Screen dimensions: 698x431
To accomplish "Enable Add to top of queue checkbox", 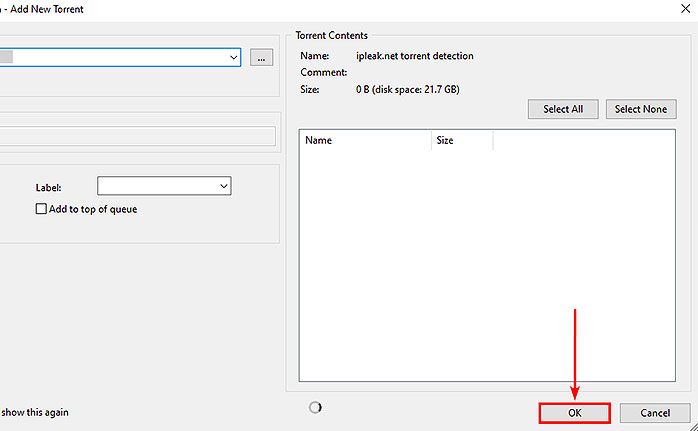I will (41, 209).
